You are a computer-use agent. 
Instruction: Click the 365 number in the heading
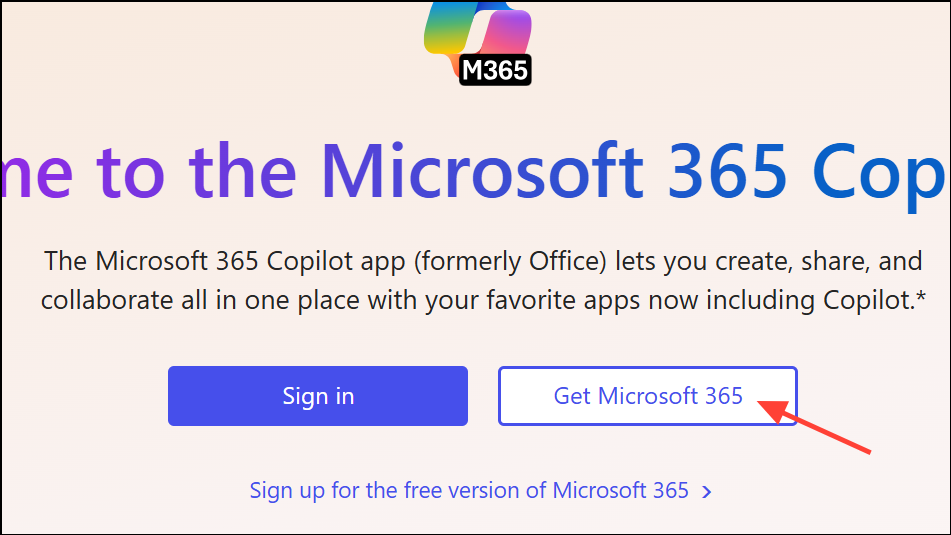click(x=728, y=172)
